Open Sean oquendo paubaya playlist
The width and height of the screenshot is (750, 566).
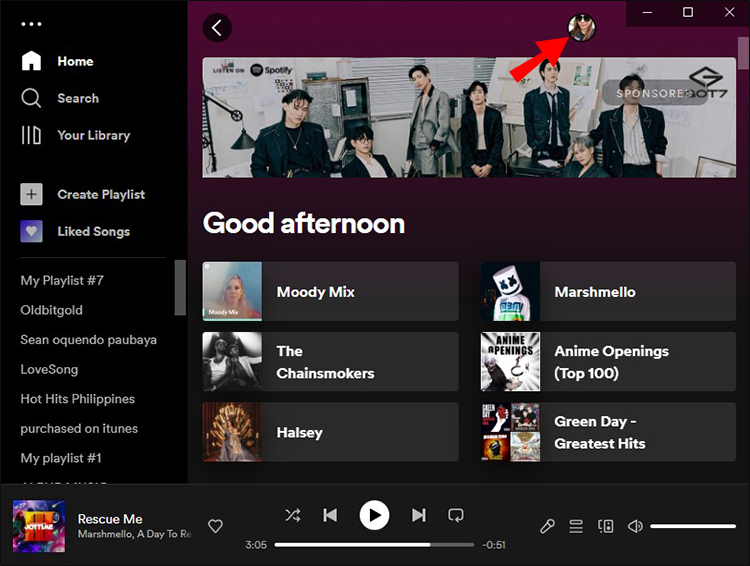[x=88, y=340]
